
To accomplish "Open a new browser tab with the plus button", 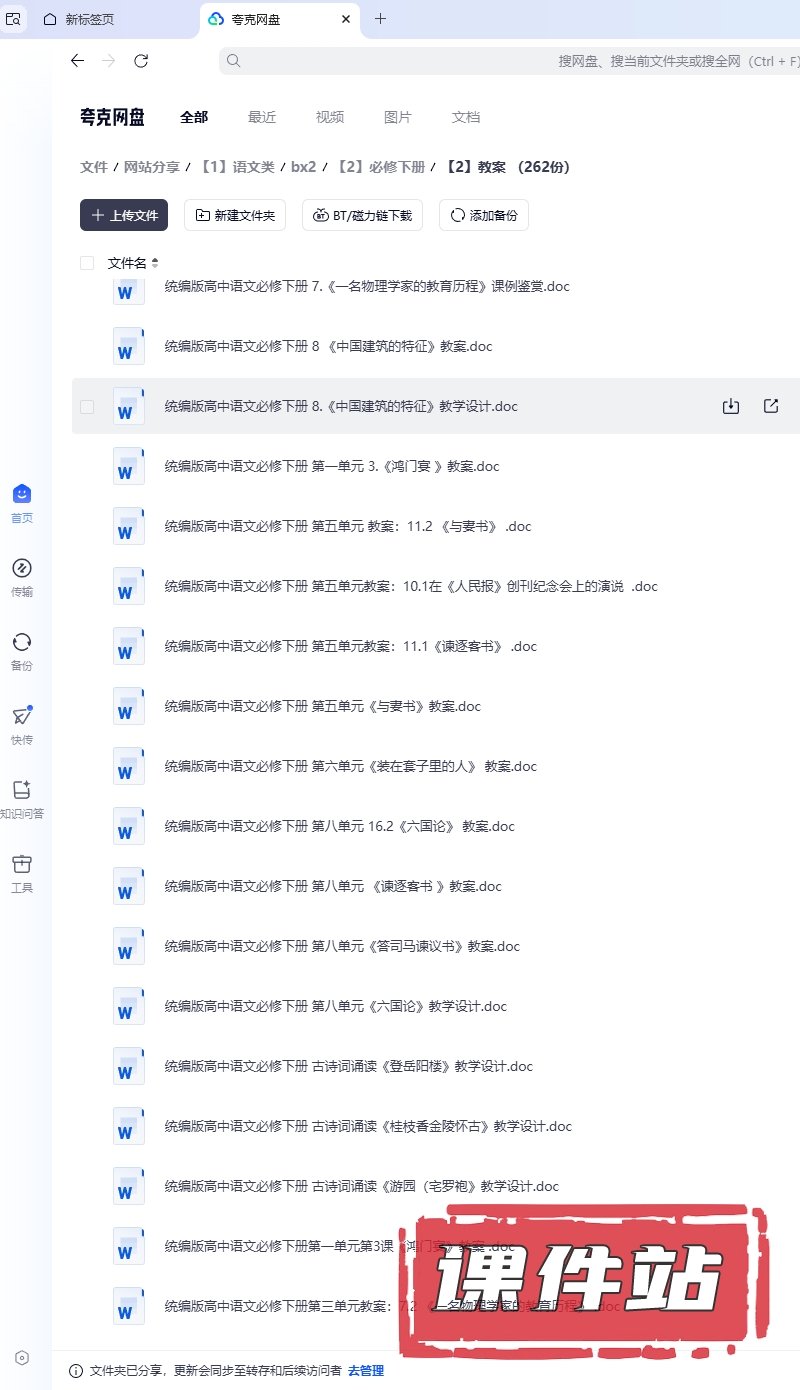I will (380, 19).
